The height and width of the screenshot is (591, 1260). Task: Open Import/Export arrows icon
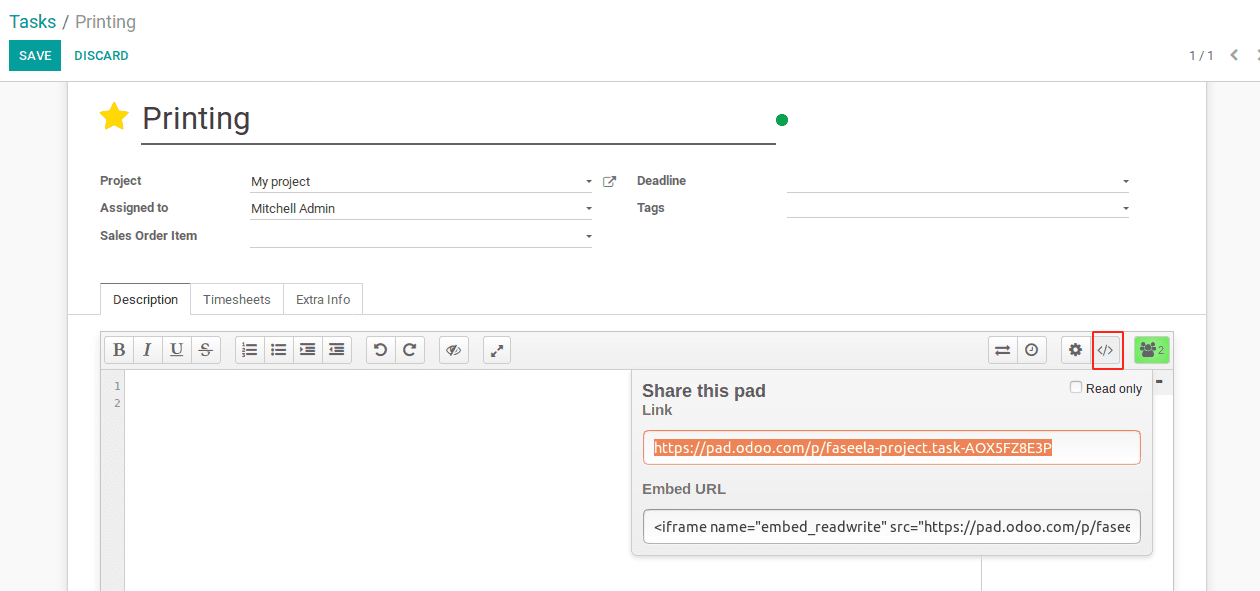[1002, 350]
